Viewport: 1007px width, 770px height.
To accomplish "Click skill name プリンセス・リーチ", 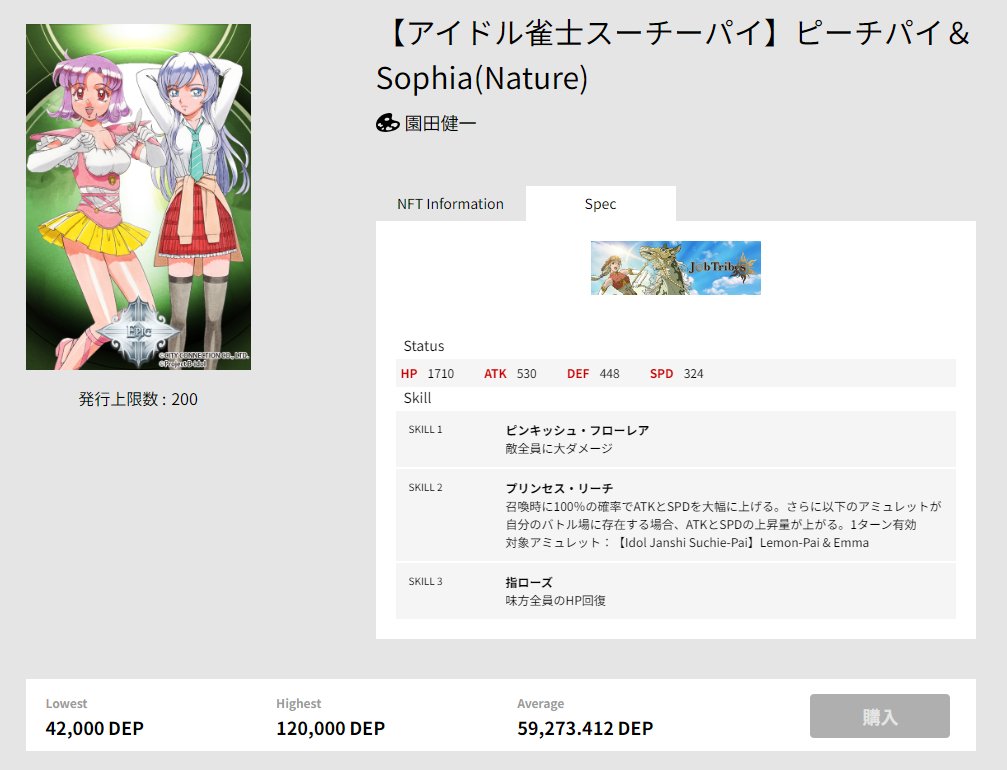I will [x=559, y=488].
